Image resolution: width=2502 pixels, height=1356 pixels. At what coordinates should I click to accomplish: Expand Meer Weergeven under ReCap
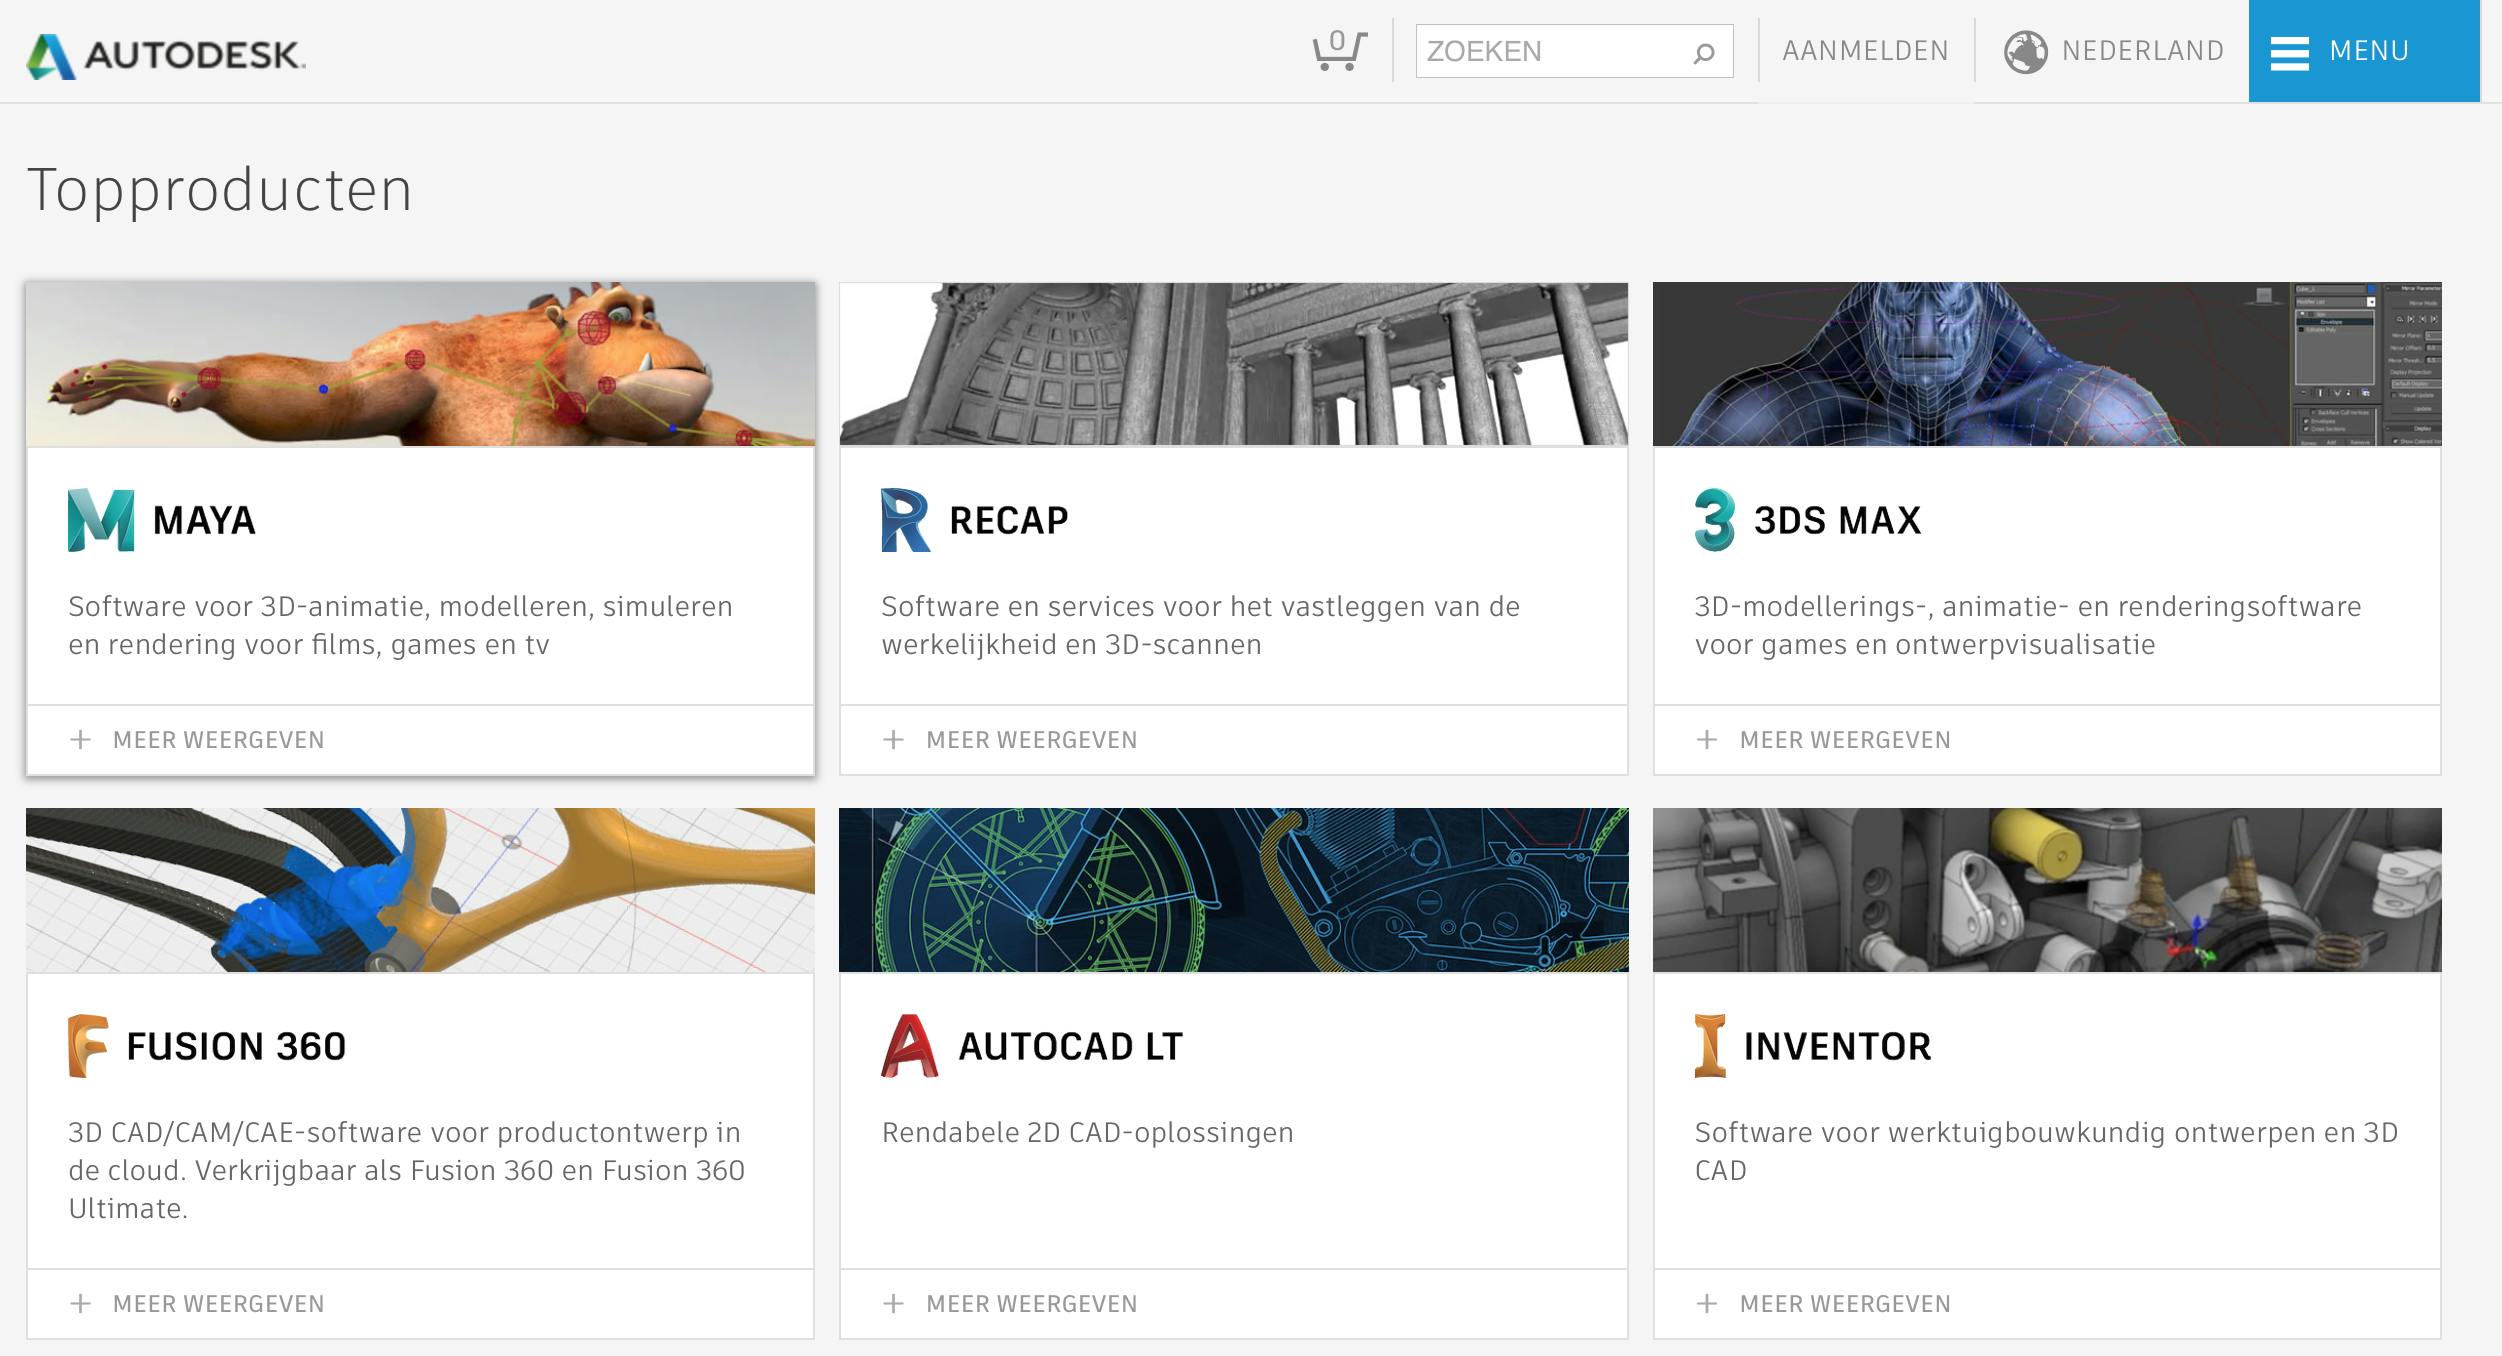click(1011, 740)
